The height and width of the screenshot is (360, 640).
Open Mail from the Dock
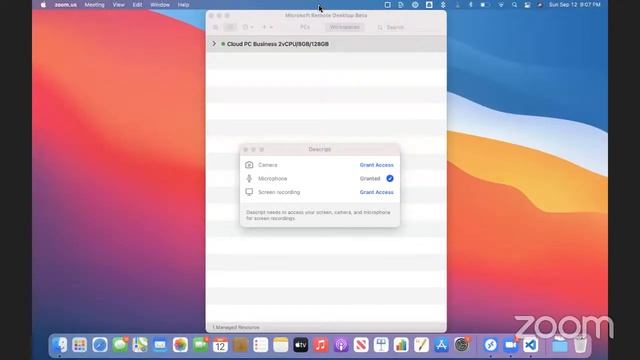click(160, 345)
